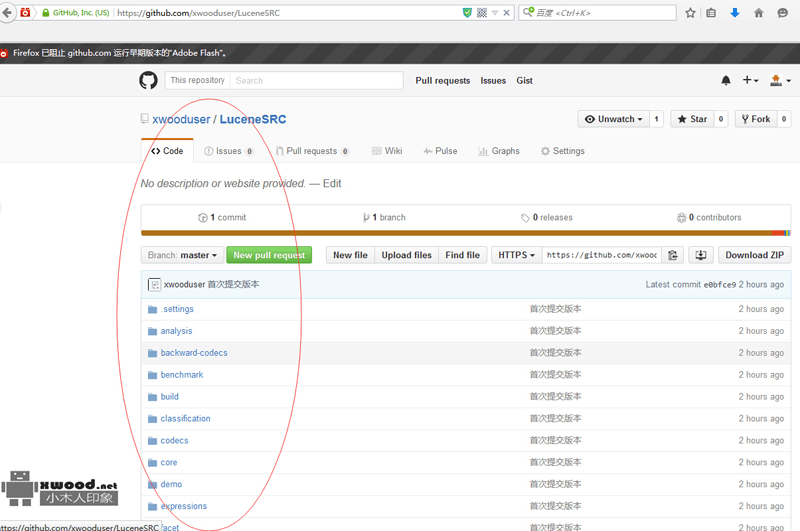Screen dimensions: 800x531
Task: Expand the Unwatch dropdown
Action: pyautogui.click(x=614, y=119)
